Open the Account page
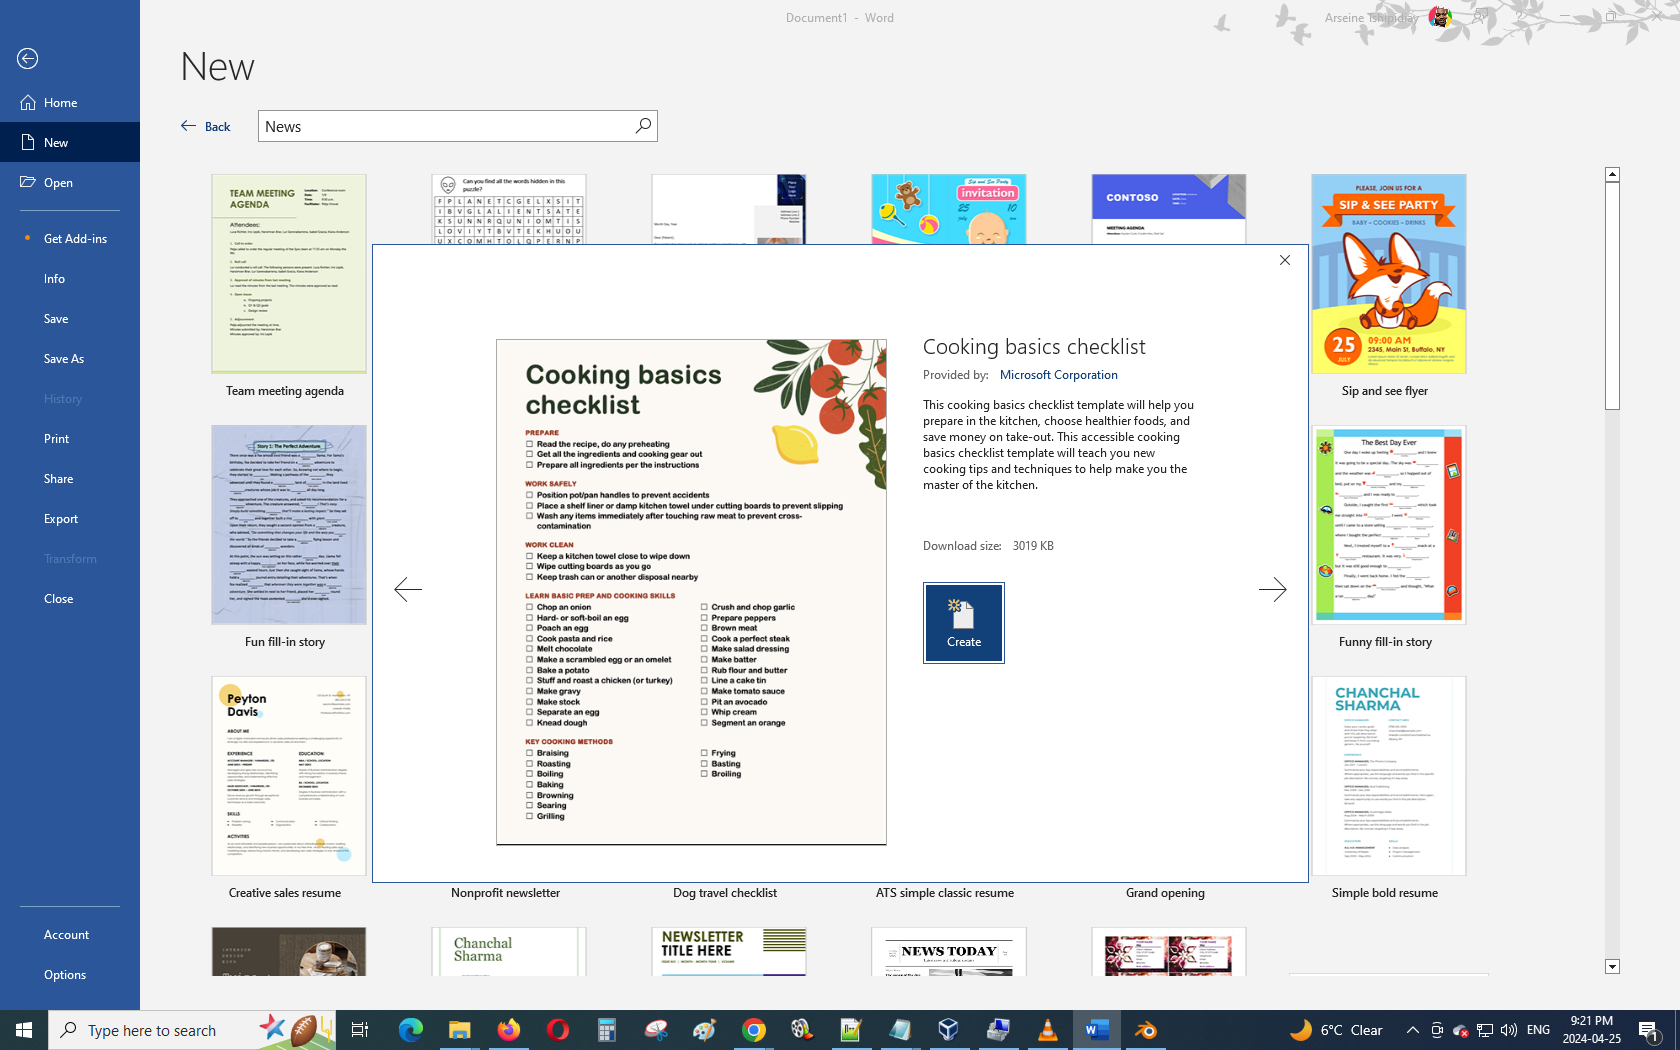Screen dimensions: 1680x1050 click(x=67, y=935)
